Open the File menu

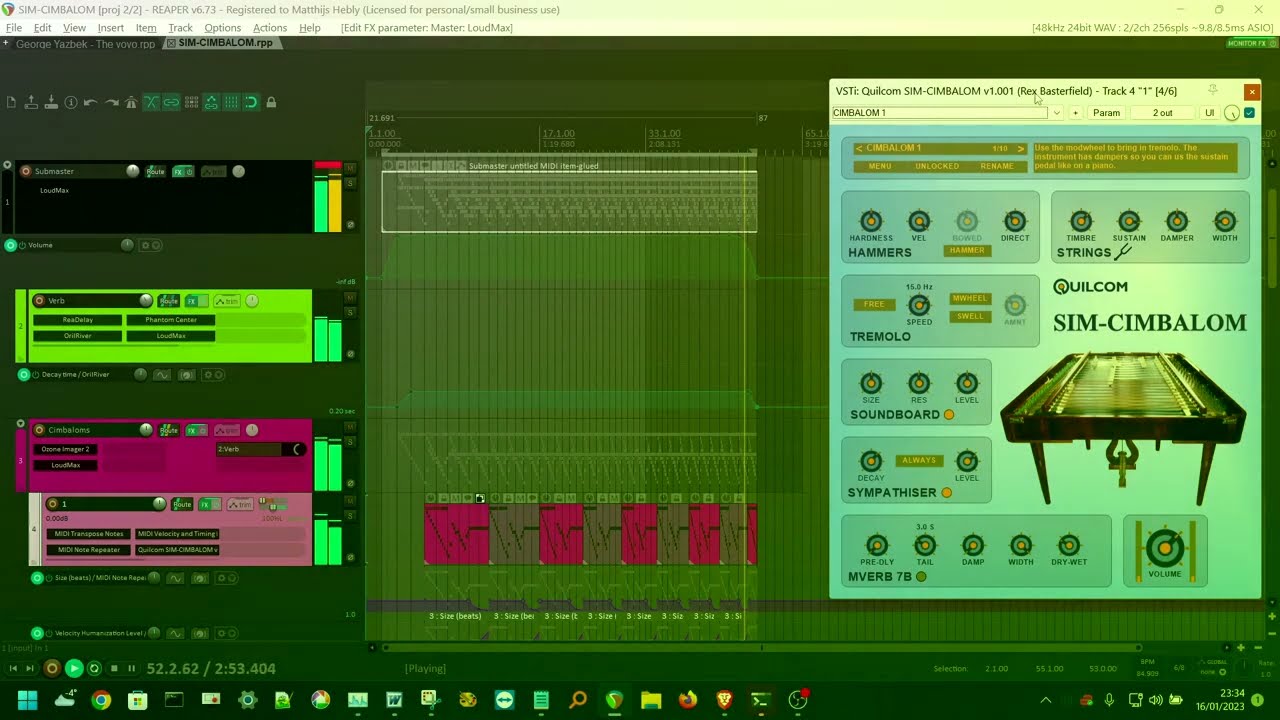tap(14, 28)
